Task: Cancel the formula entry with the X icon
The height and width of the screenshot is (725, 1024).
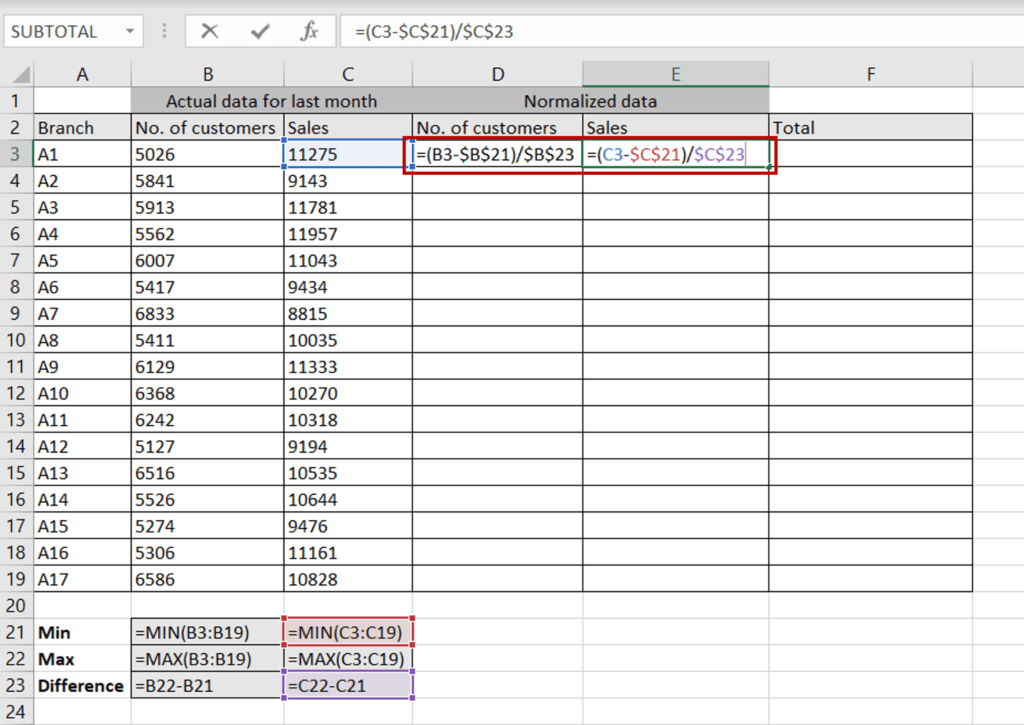Action: pyautogui.click(x=210, y=31)
